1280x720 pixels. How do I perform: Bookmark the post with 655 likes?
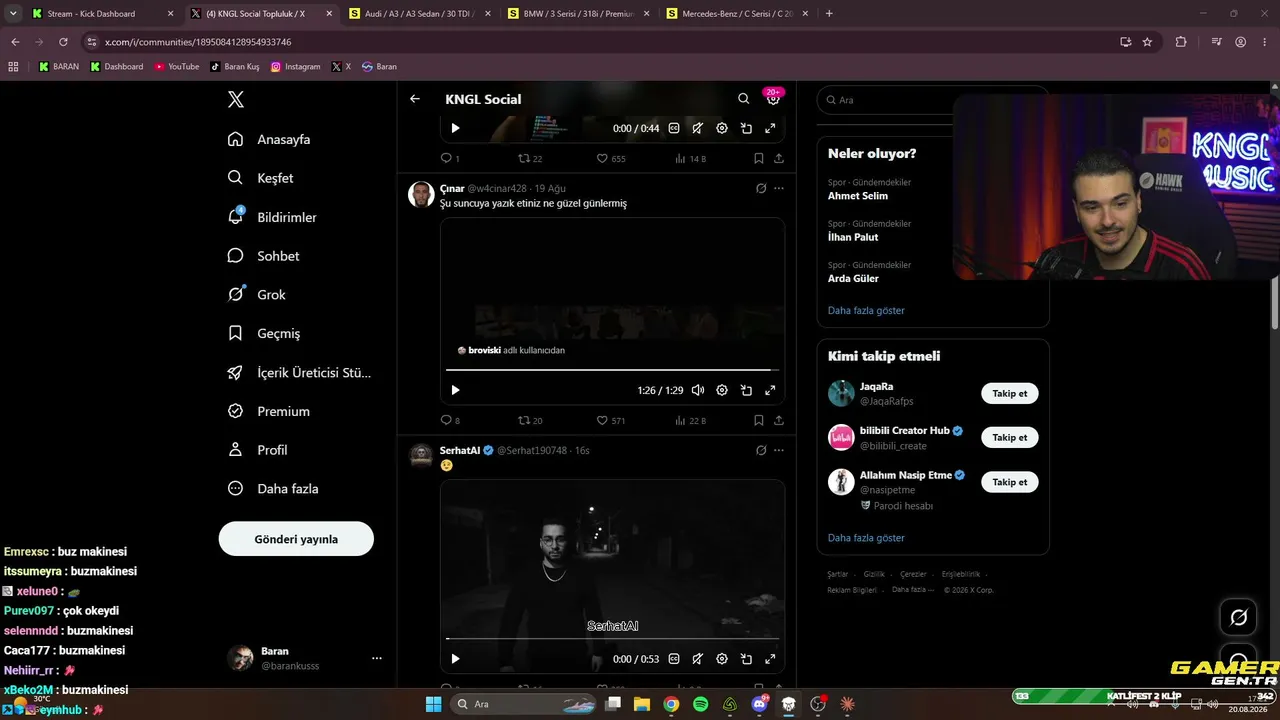pos(759,158)
